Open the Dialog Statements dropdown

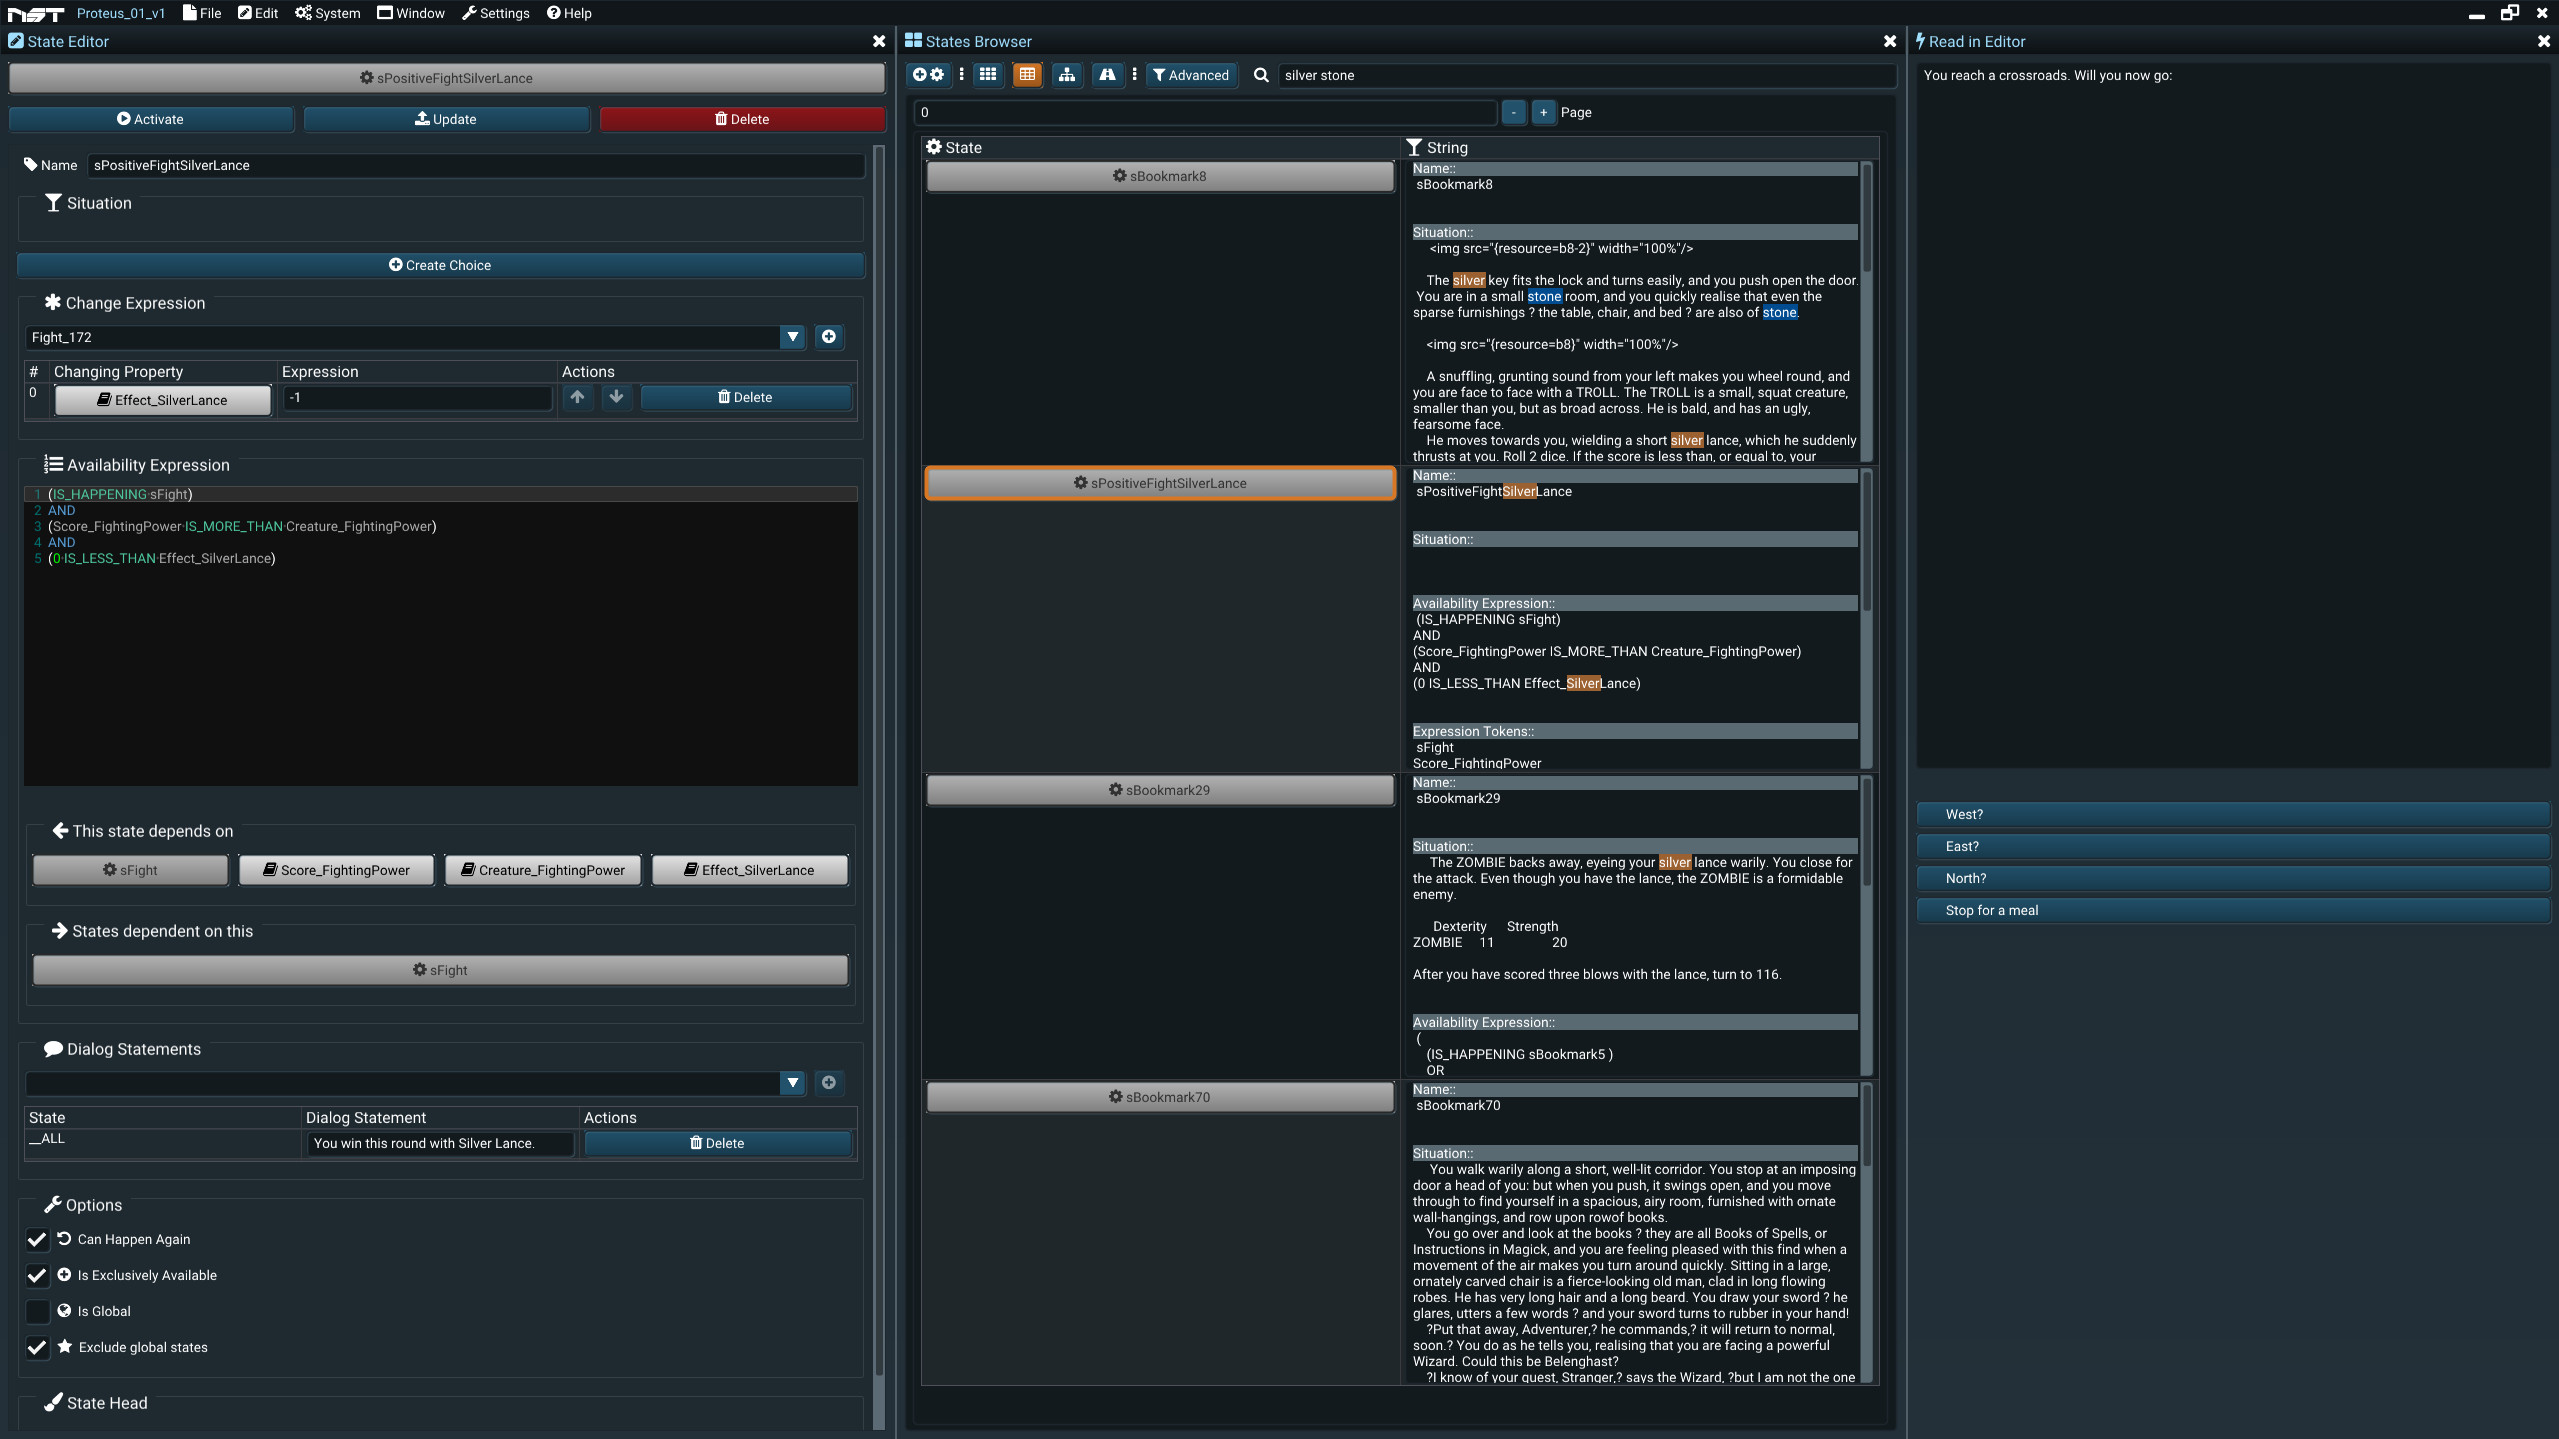click(792, 1083)
